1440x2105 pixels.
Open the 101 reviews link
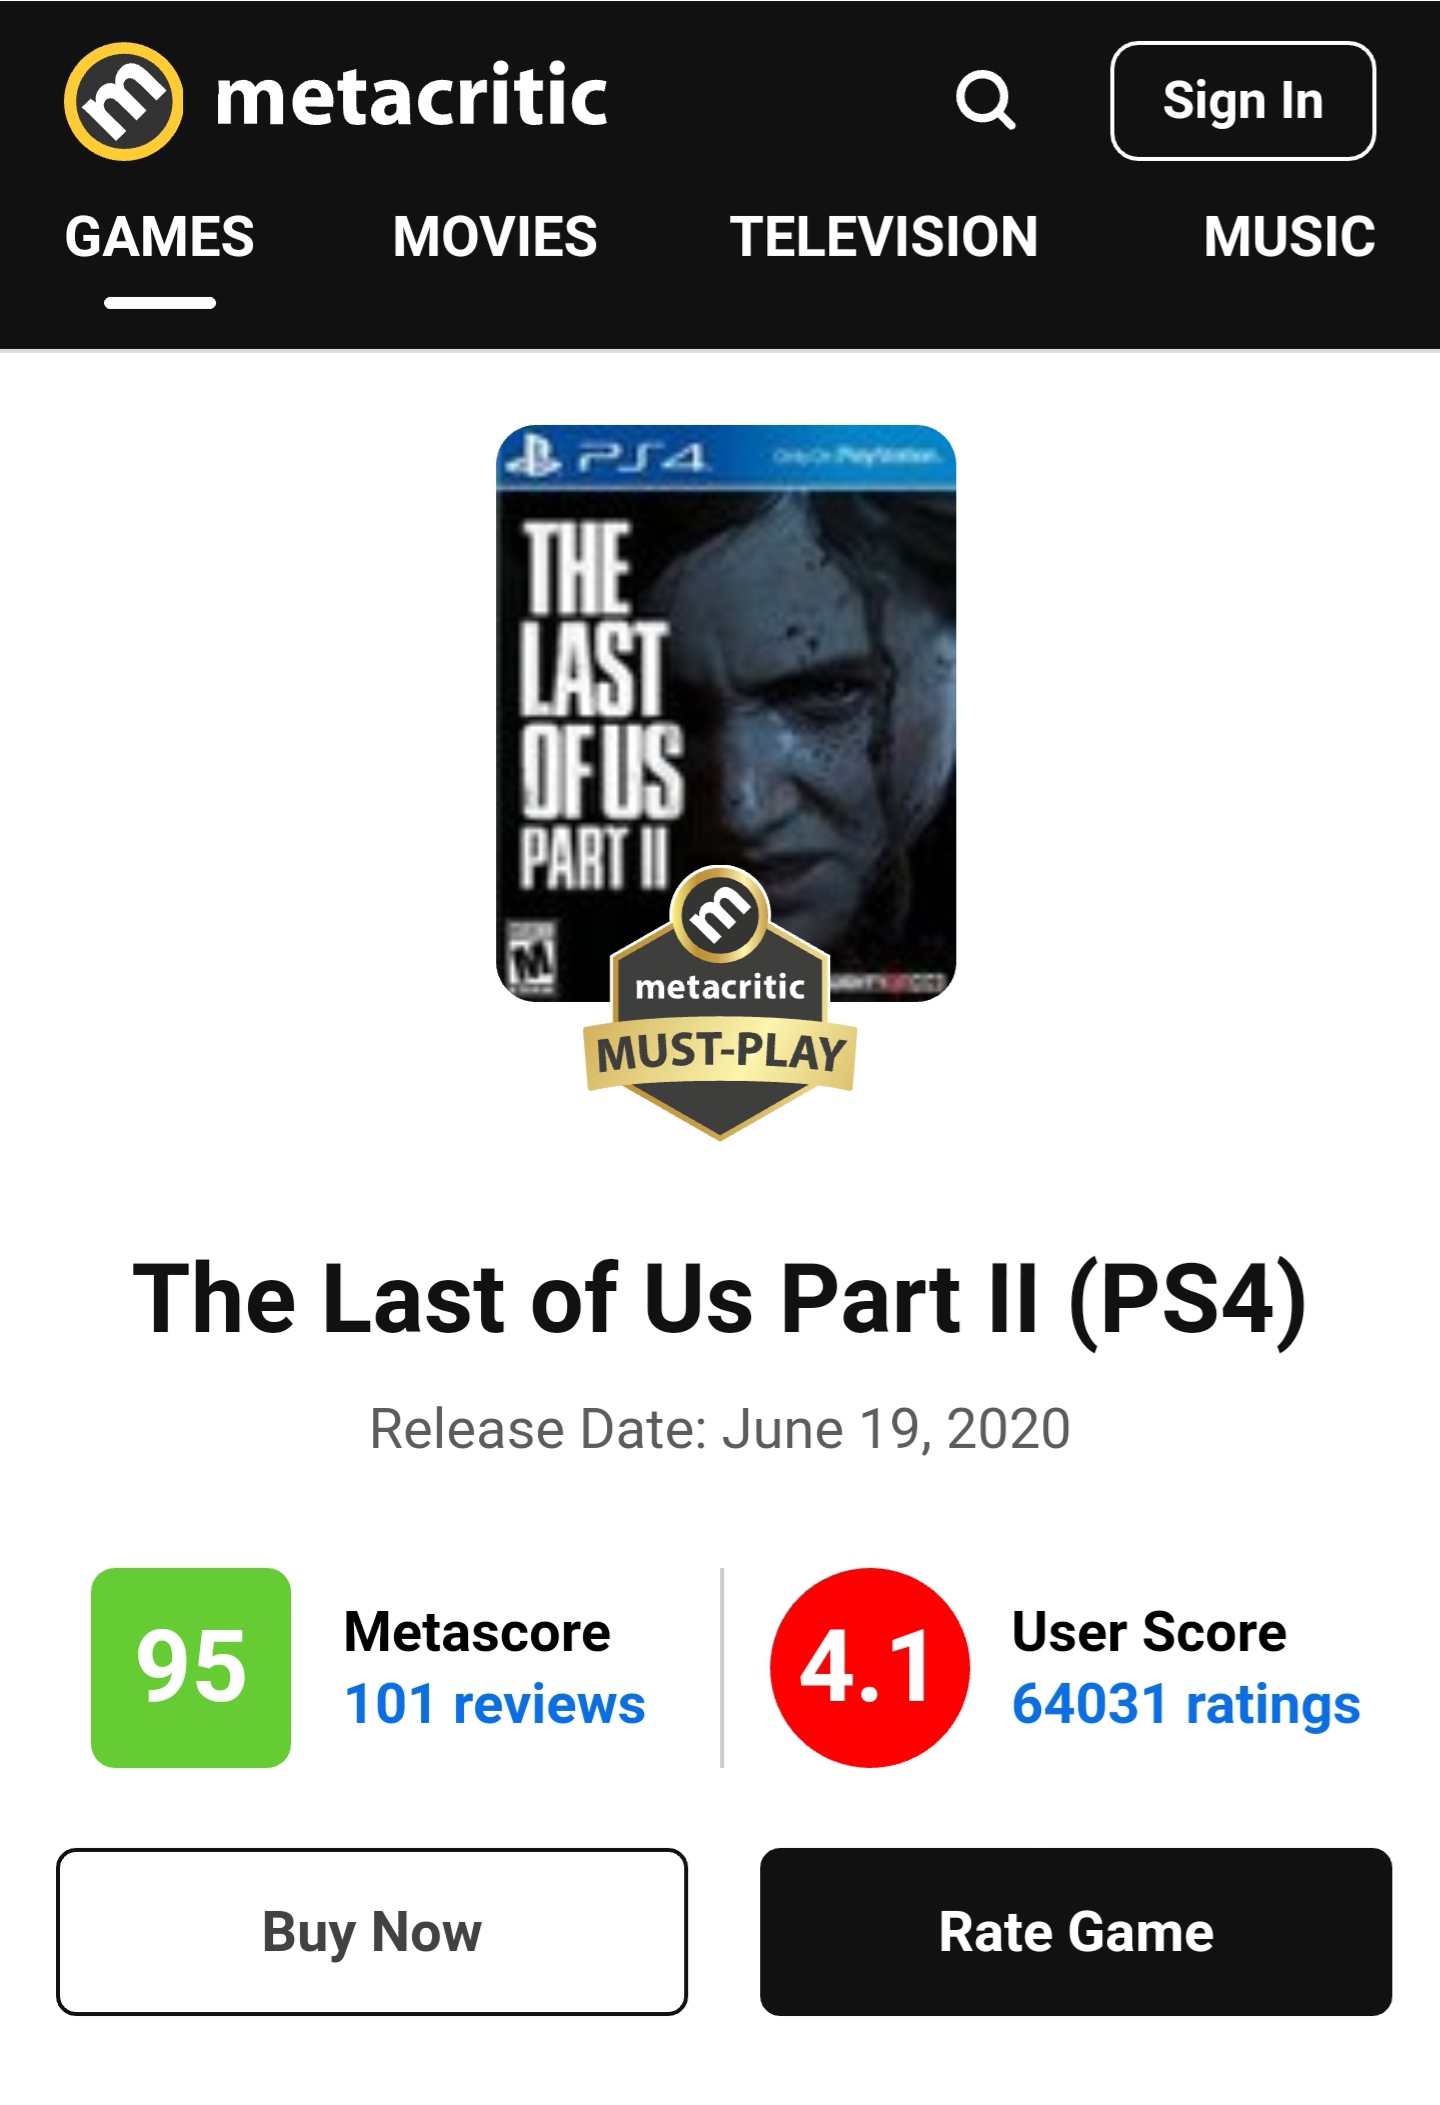pos(495,1704)
